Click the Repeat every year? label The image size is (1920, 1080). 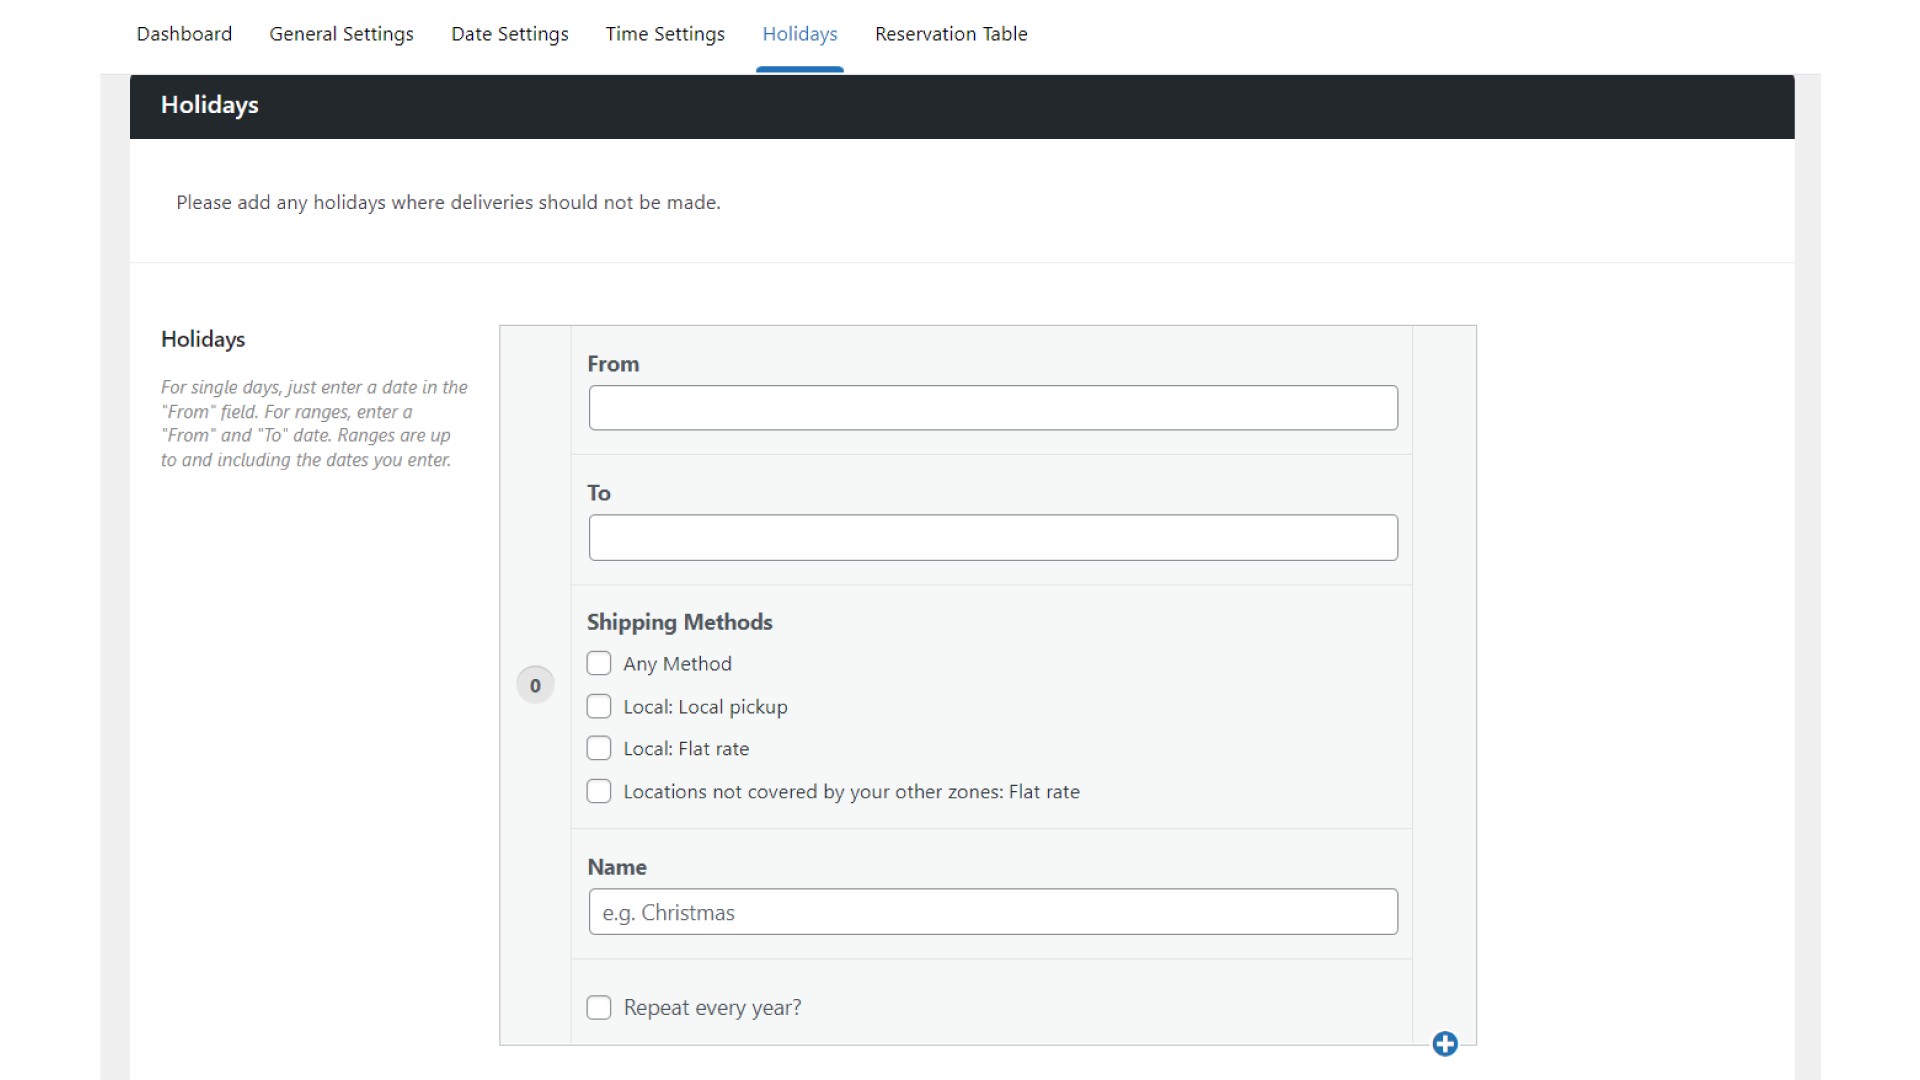pos(712,1008)
